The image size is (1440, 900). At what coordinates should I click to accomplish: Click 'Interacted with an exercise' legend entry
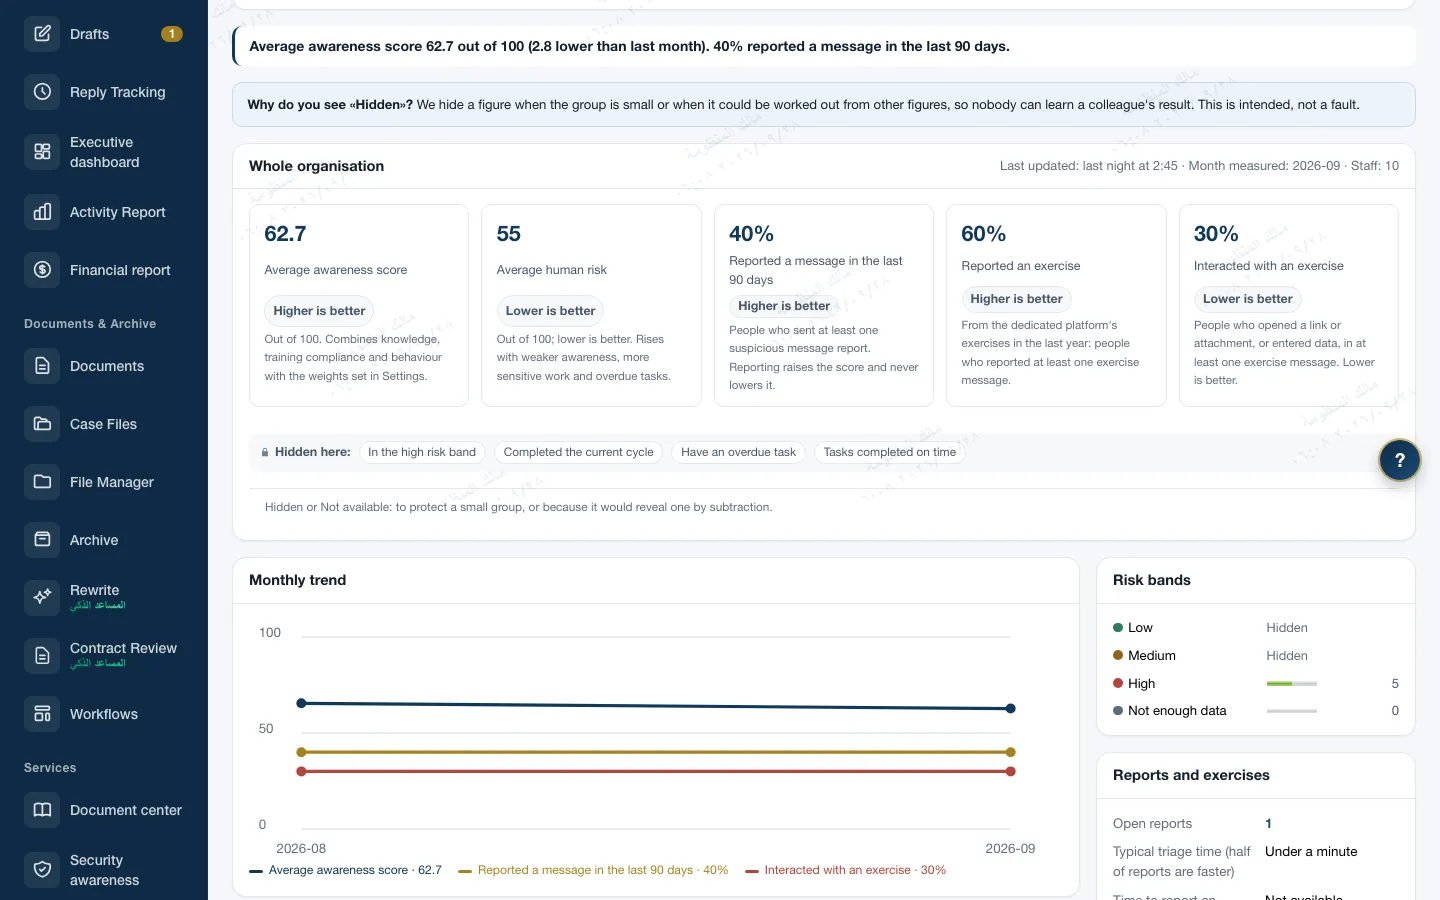tap(845, 870)
